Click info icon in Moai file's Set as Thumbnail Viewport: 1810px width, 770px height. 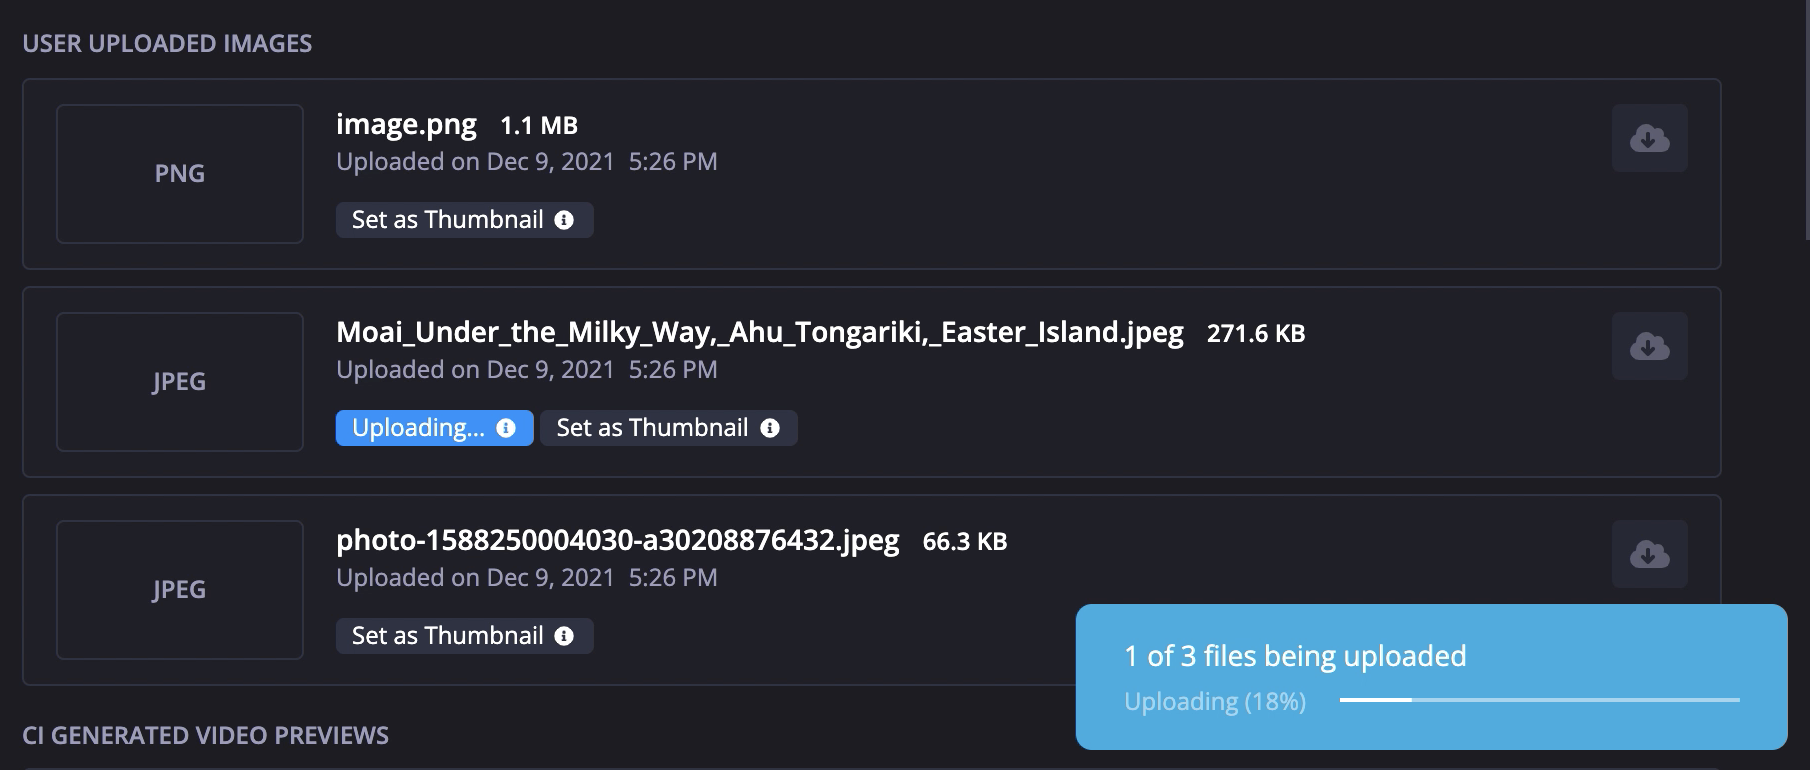click(x=770, y=428)
